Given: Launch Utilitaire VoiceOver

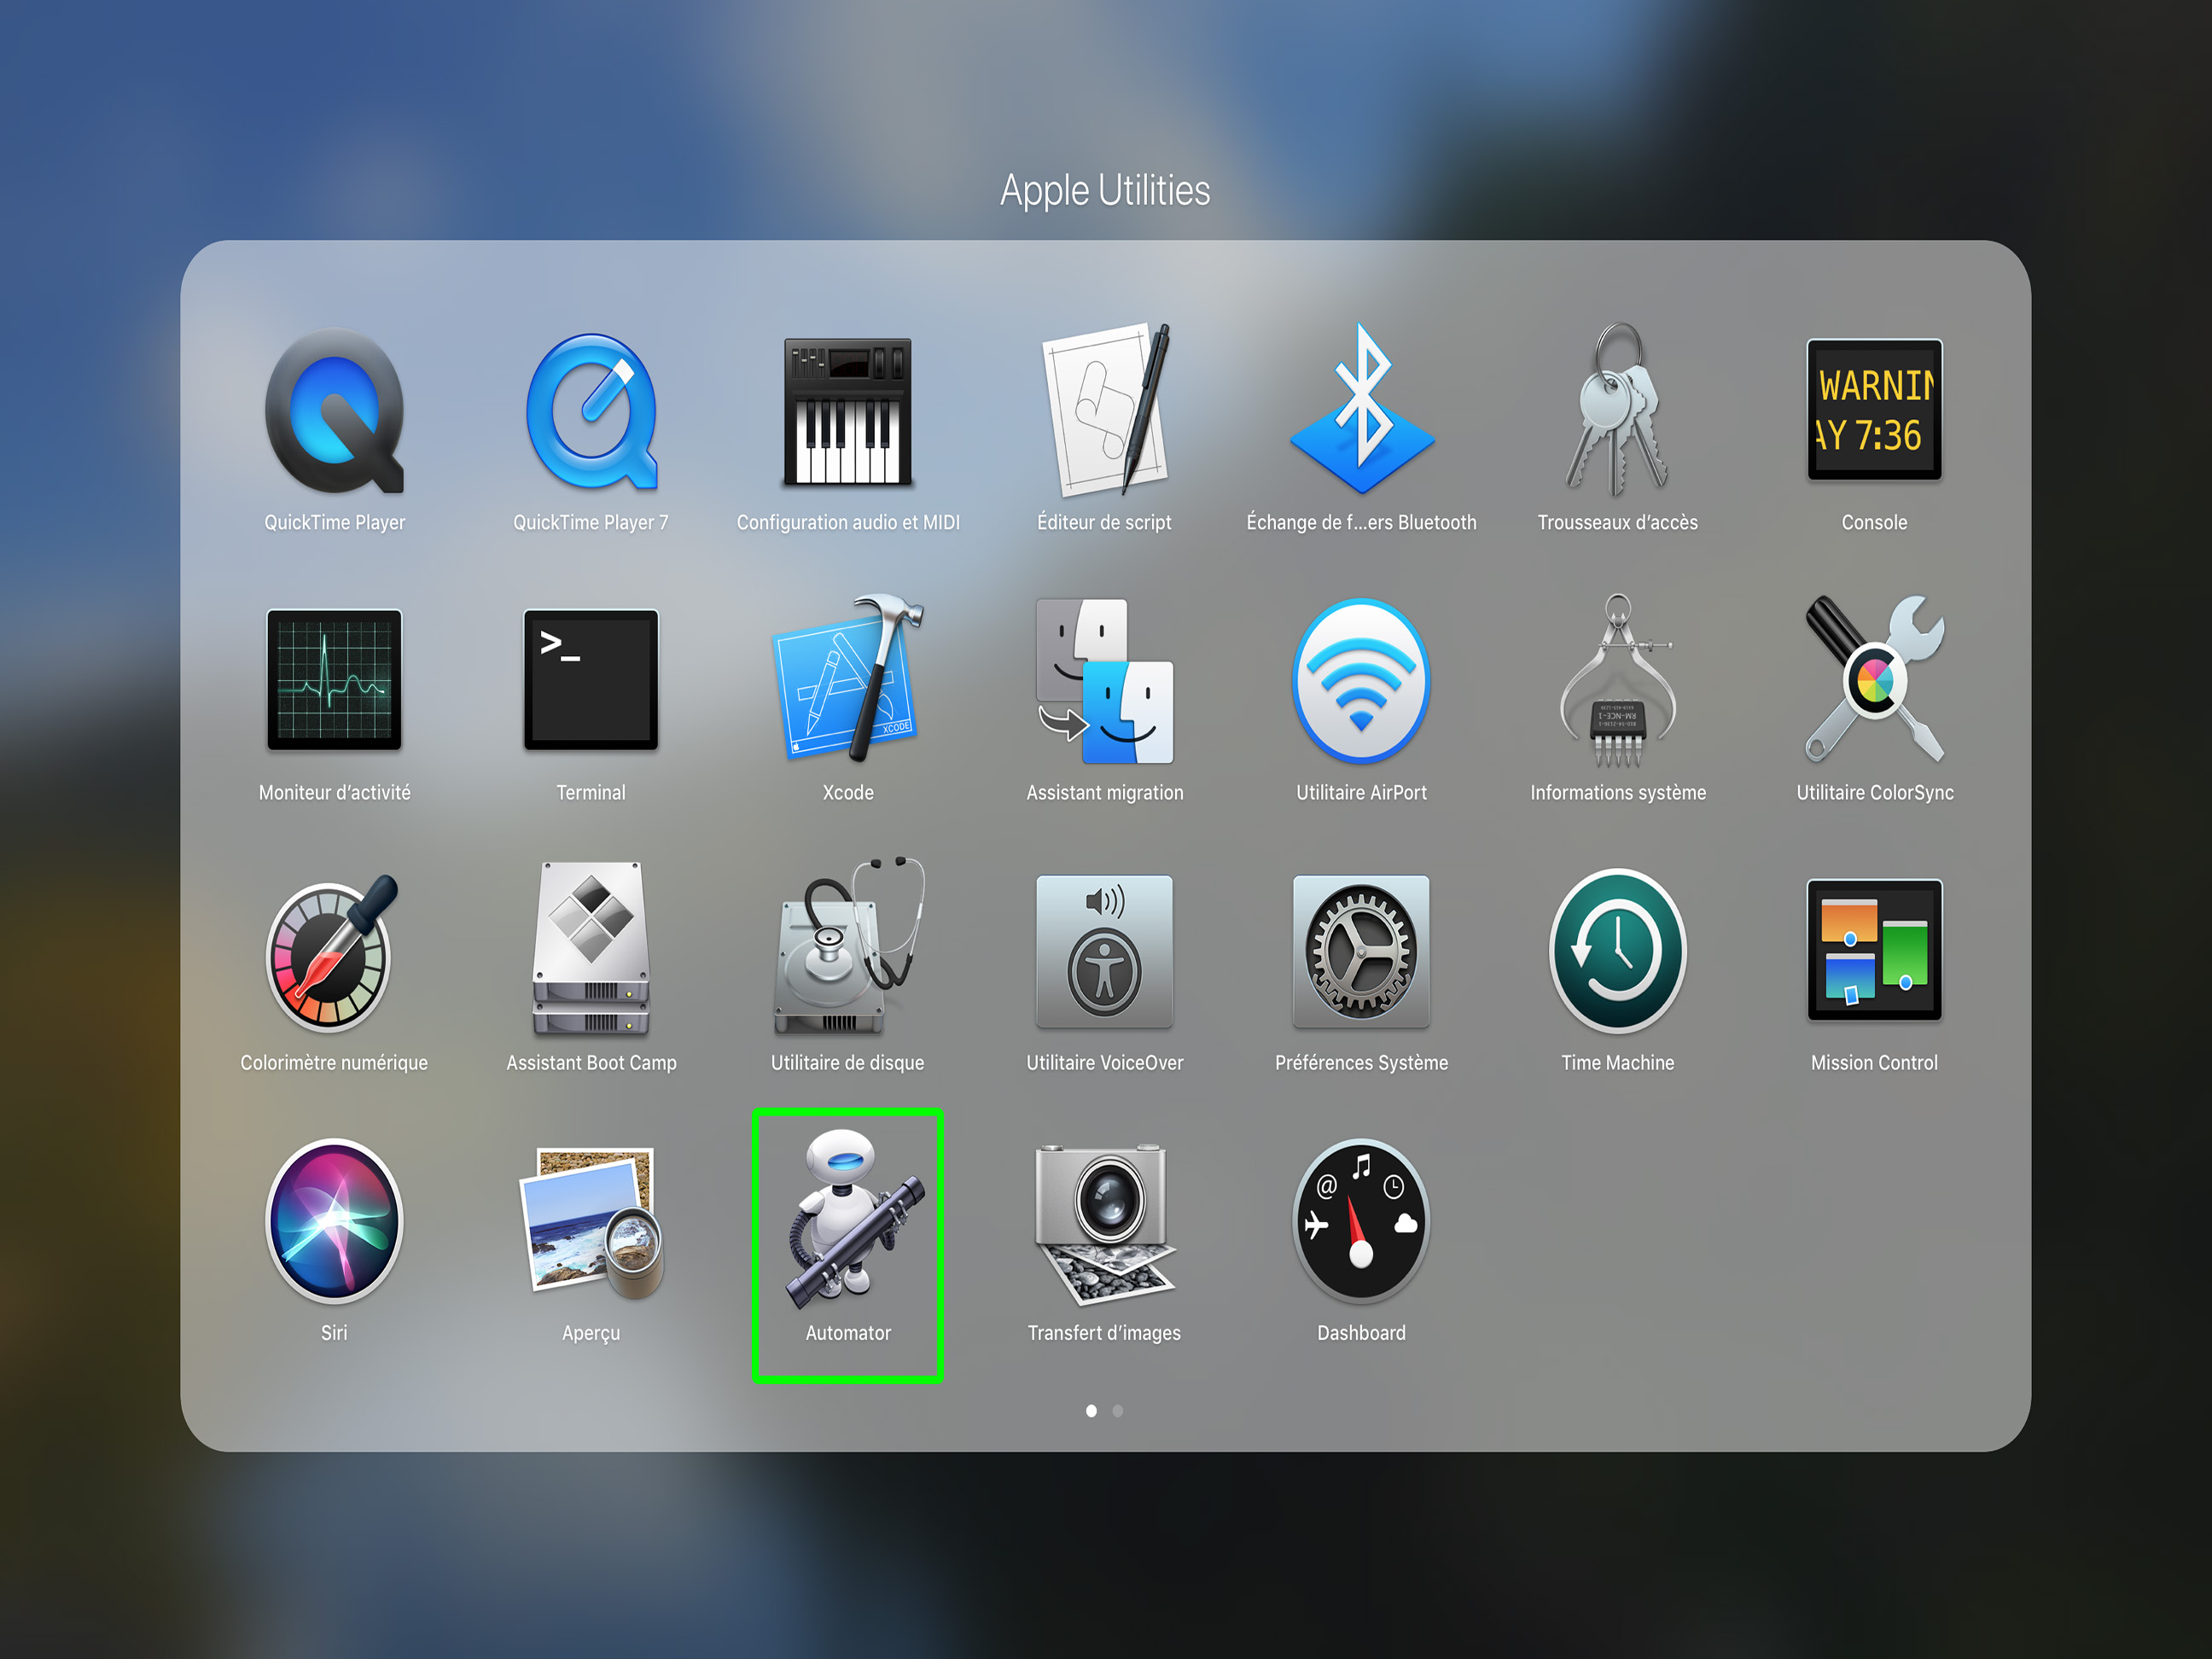Looking at the screenshot, I should pos(1104,952).
